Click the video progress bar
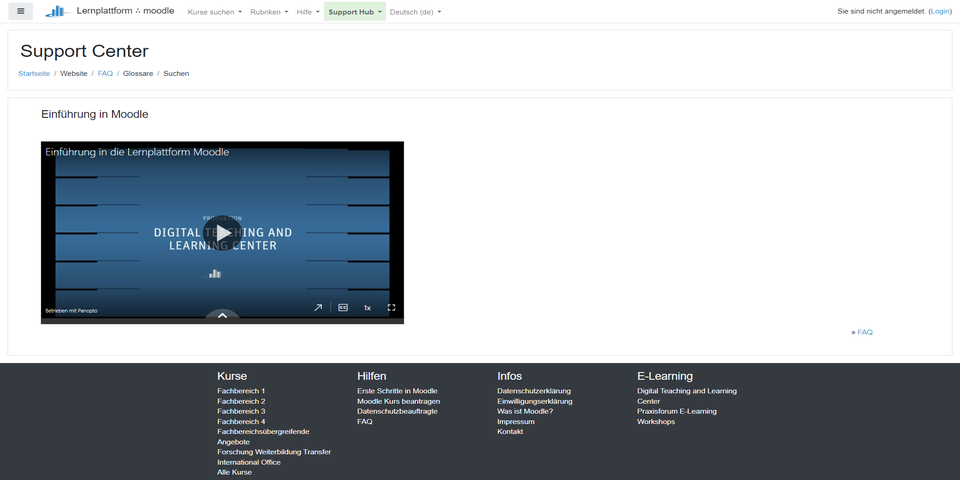The height and width of the screenshot is (480, 960). click(222, 321)
